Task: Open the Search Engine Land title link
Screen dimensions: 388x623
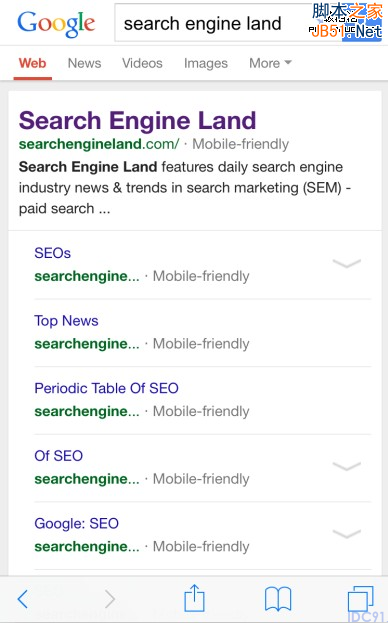Action: point(137,120)
